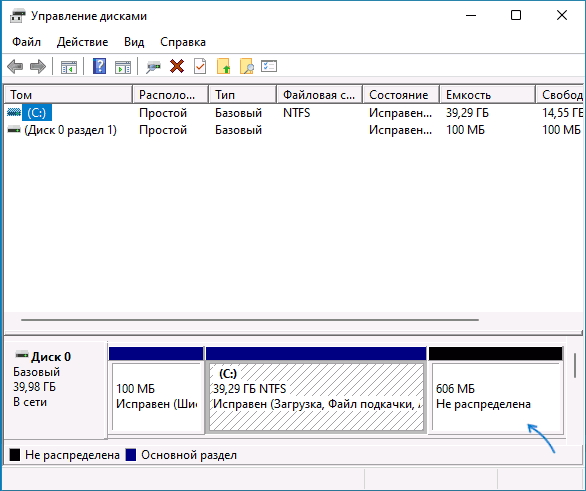Open the Файл menu
586x491 pixels.
click(27, 42)
